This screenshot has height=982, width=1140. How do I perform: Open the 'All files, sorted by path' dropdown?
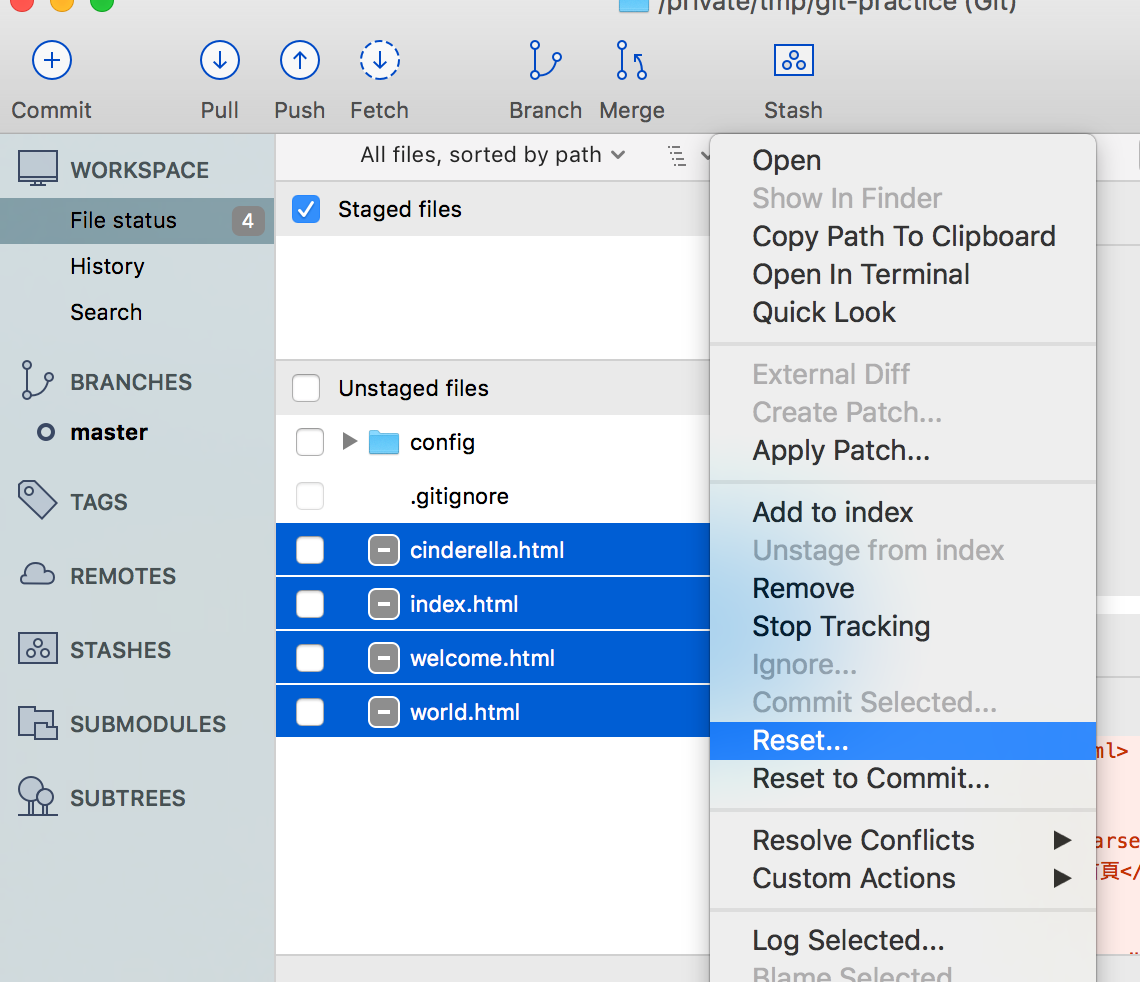[492, 155]
